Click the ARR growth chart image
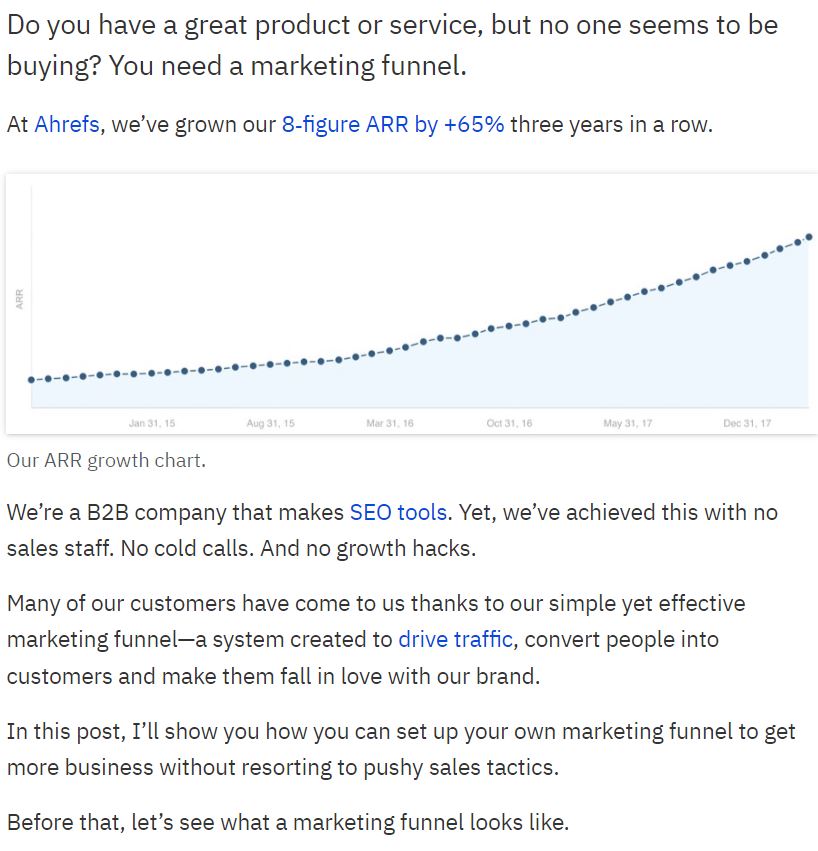The image size is (818, 851). tap(412, 304)
